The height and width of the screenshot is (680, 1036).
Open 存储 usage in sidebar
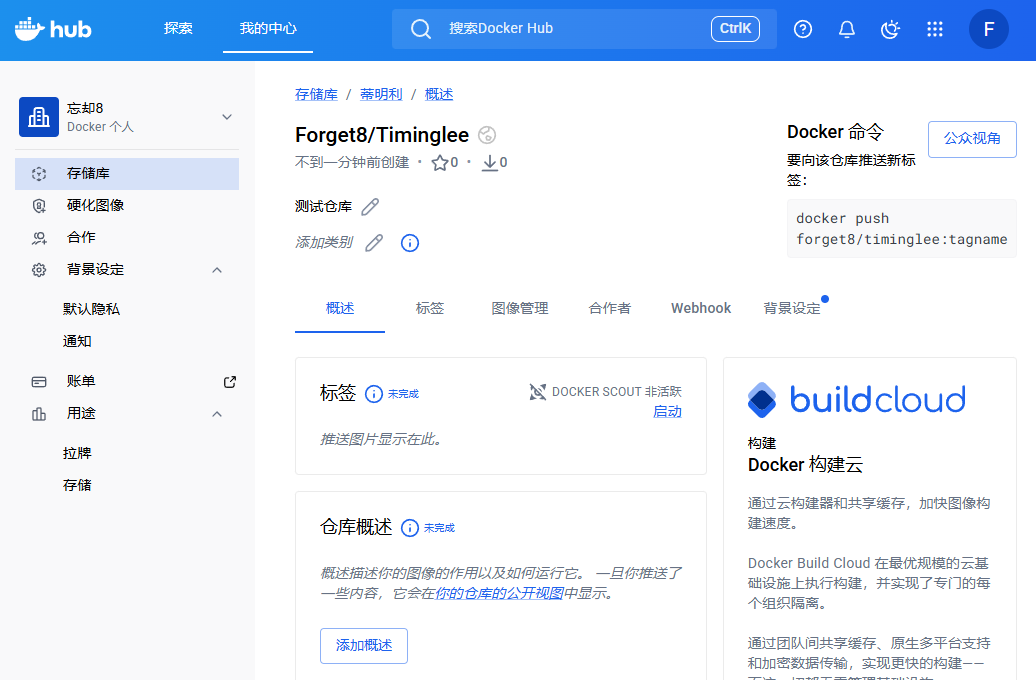point(77,486)
